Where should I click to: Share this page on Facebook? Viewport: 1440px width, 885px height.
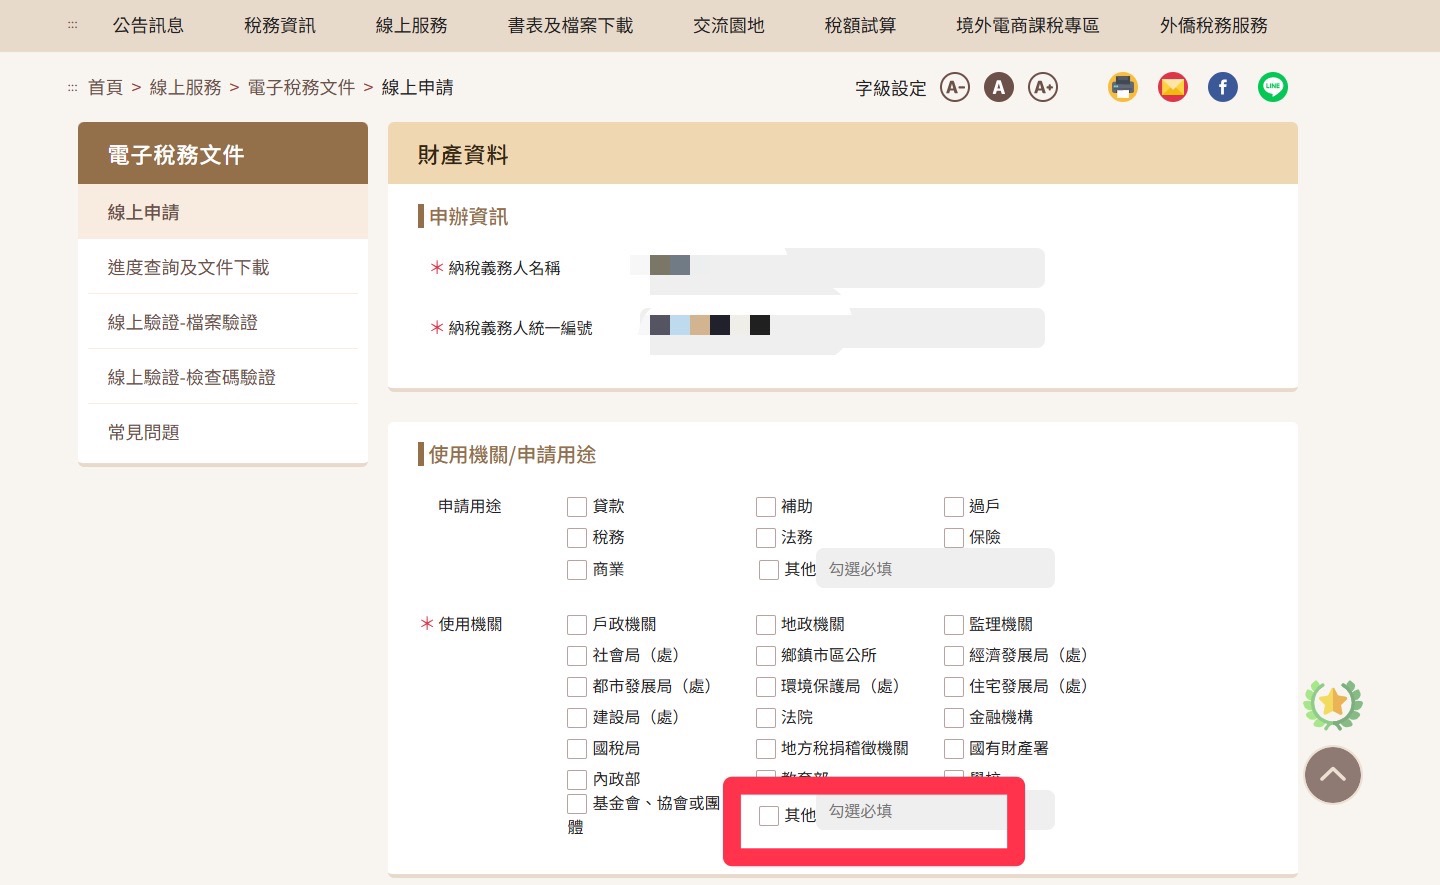tap(1222, 88)
